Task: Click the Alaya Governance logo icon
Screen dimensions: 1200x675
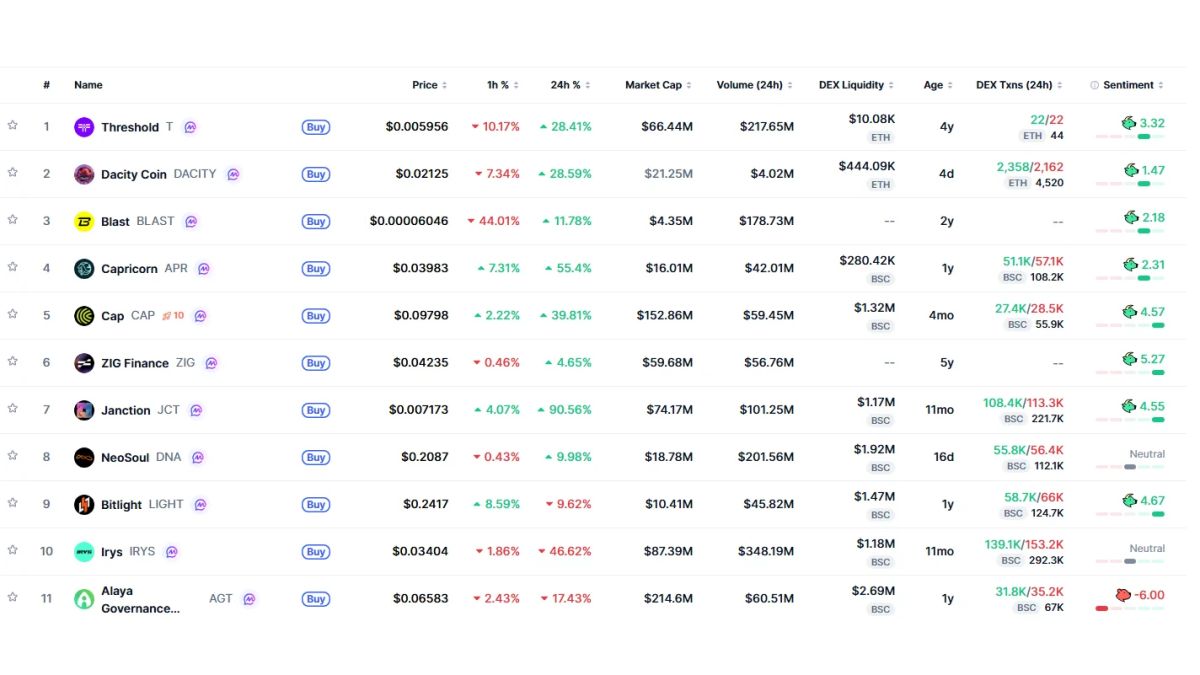Action: pos(84,599)
